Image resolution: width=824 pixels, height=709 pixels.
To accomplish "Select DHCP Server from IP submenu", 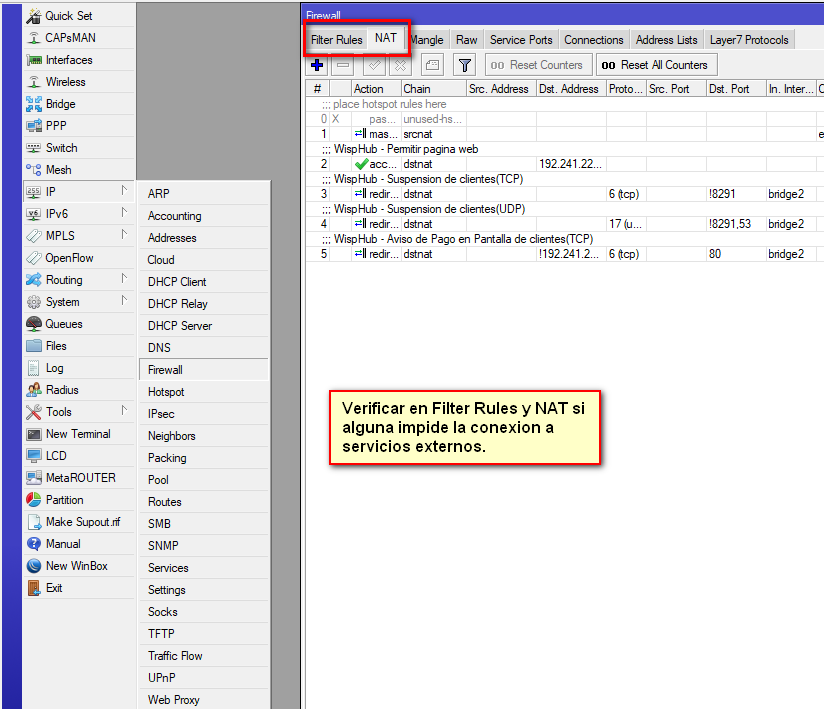I will (180, 326).
